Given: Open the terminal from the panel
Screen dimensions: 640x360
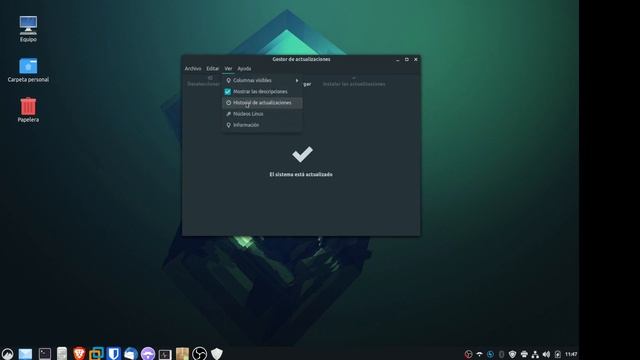Looking at the screenshot, I should pos(44,353).
